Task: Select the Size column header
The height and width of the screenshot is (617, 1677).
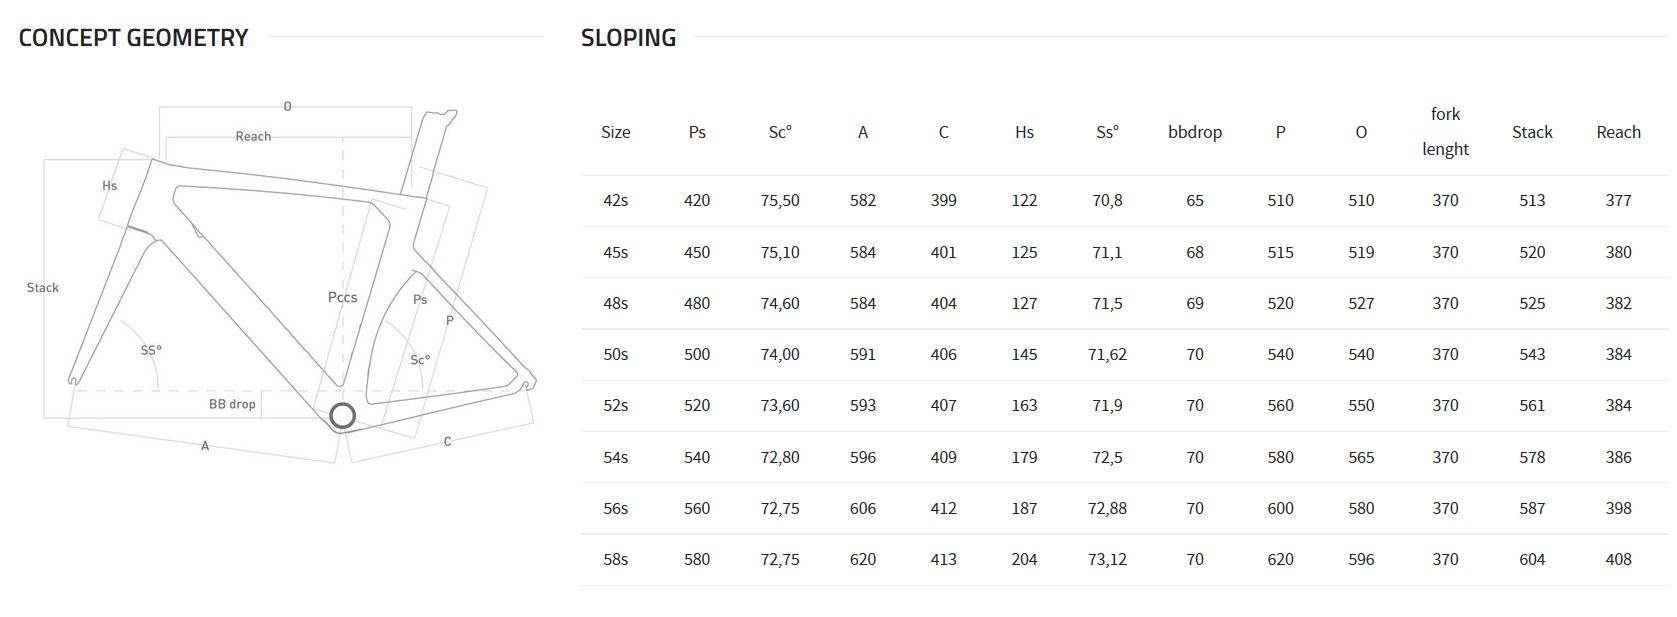Action: pyautogui.click(x=616, y=132)
